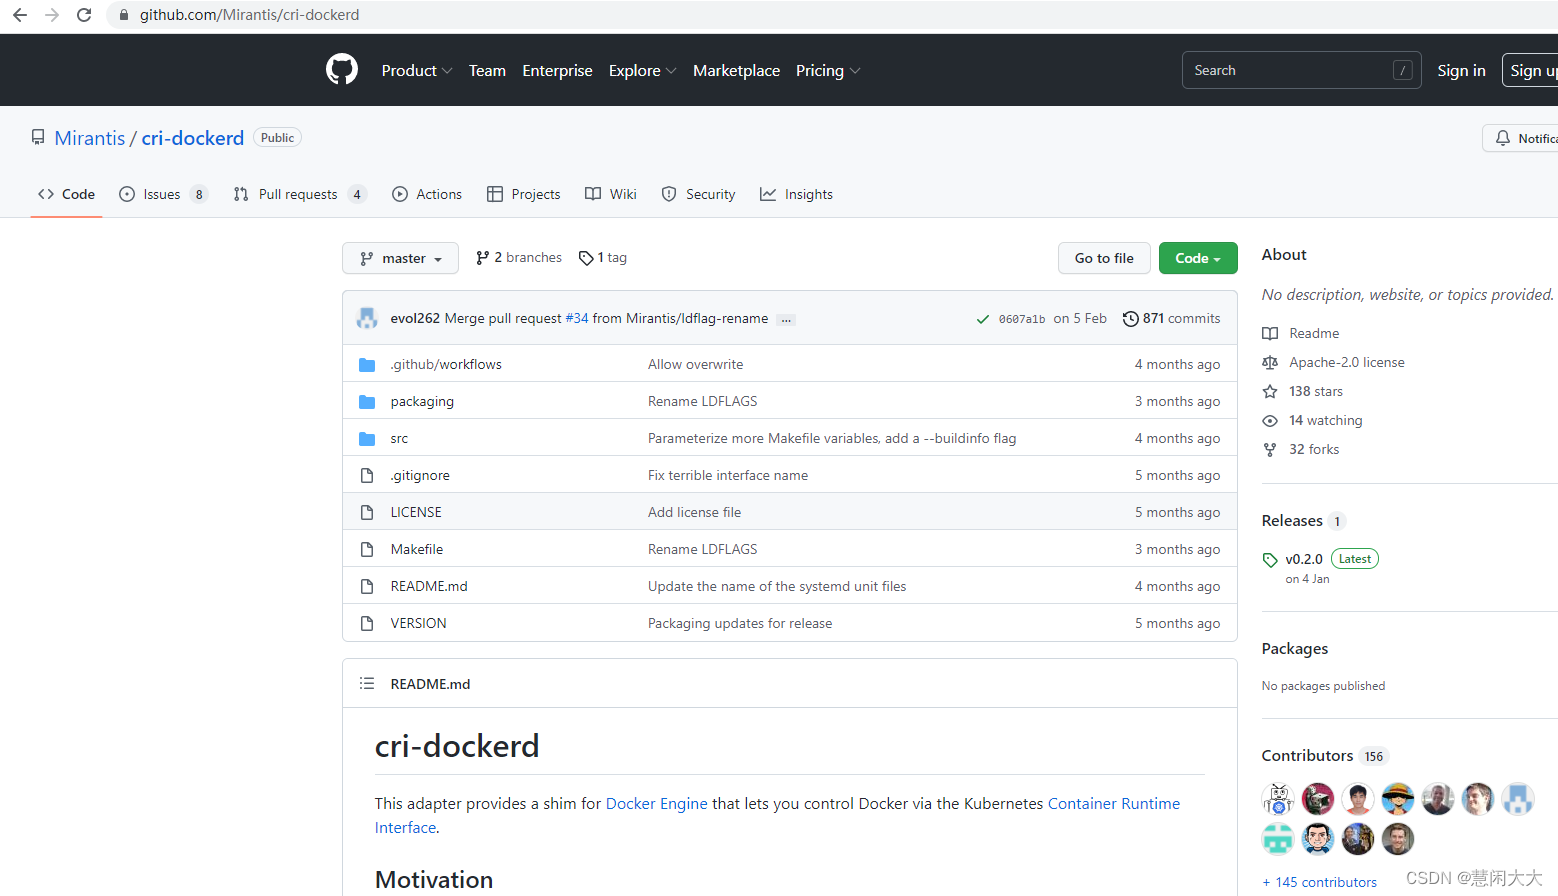The image size is (1558, 896).
Task: Click the eye icon next to 14 watching
Action: 1270,420
